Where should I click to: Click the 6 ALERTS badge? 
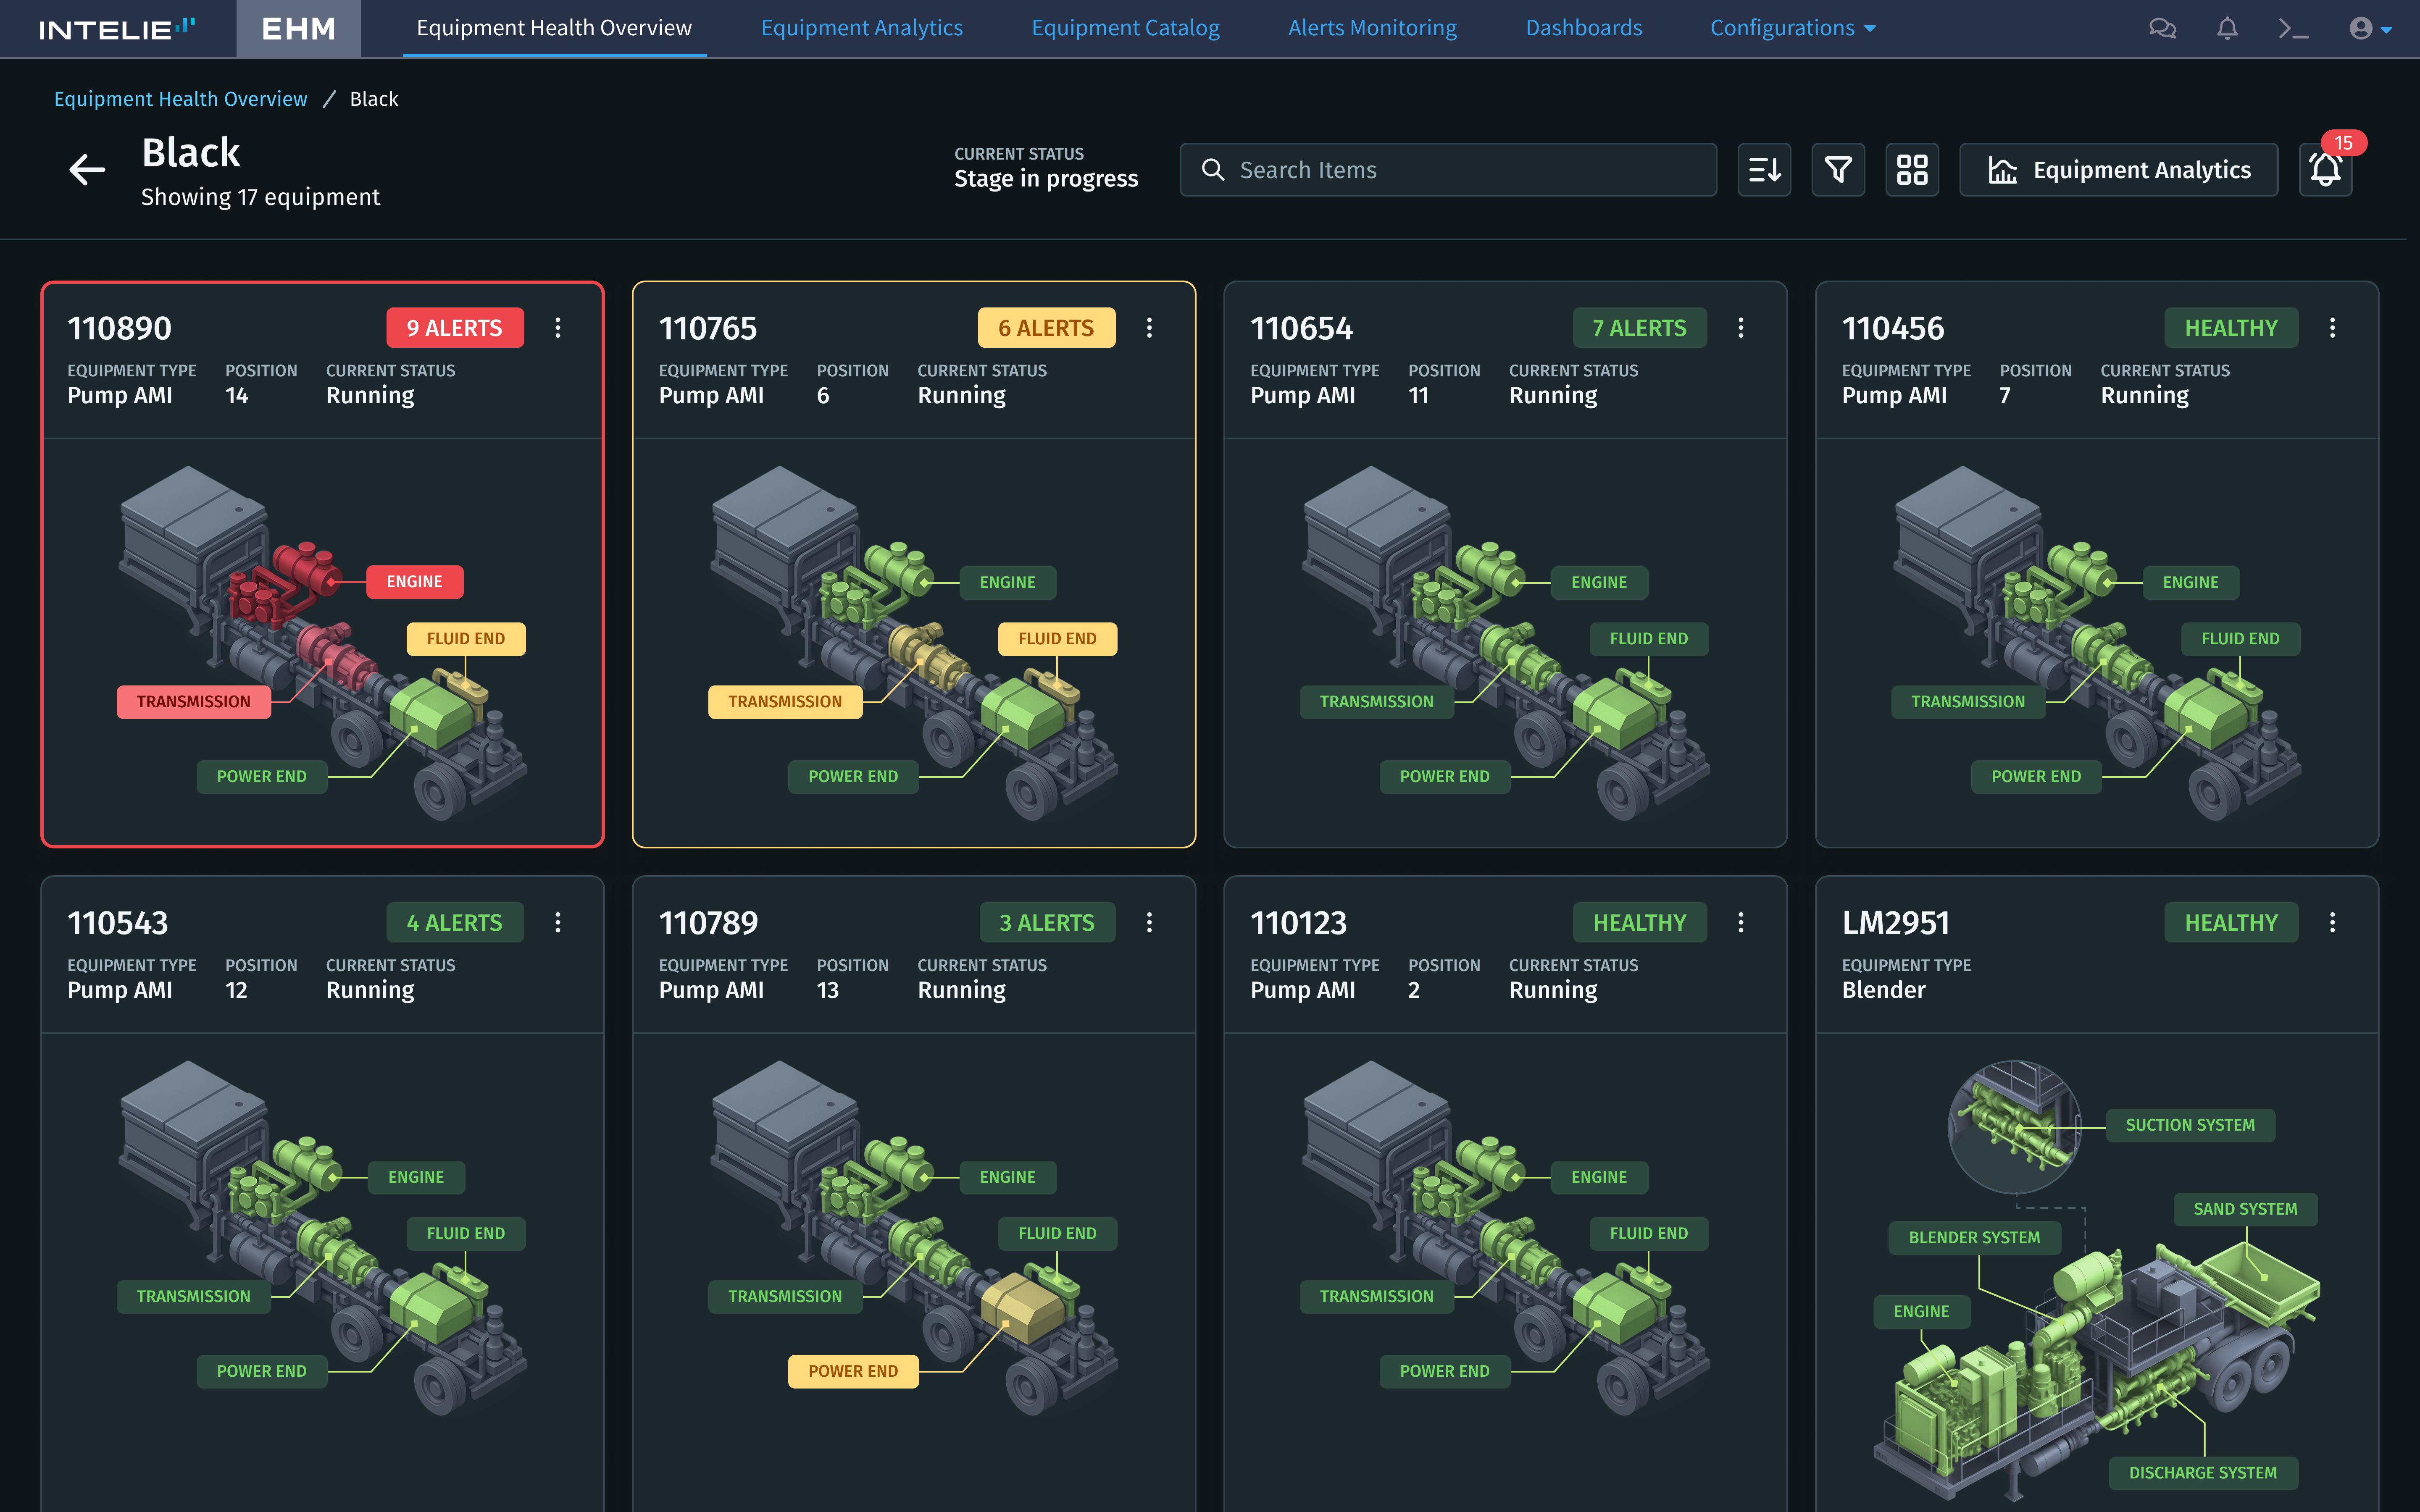coord(1046,328)
